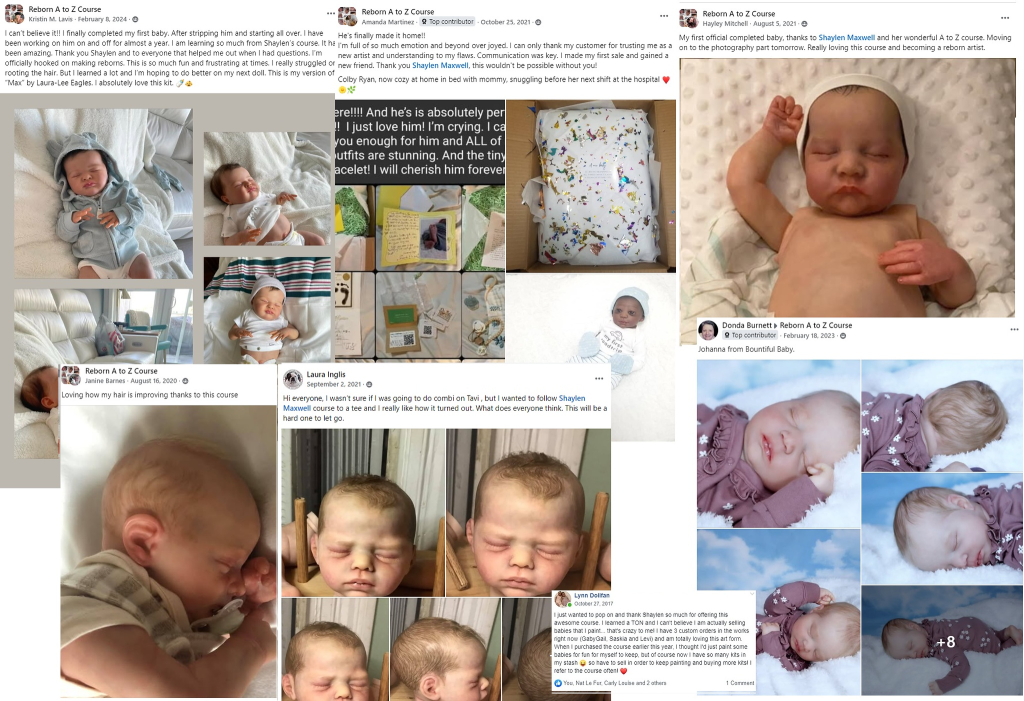Viewport: 1024px width, 701px height.
Task: Open confetti package photo in Amanda's post
Action: coord(591,186)
